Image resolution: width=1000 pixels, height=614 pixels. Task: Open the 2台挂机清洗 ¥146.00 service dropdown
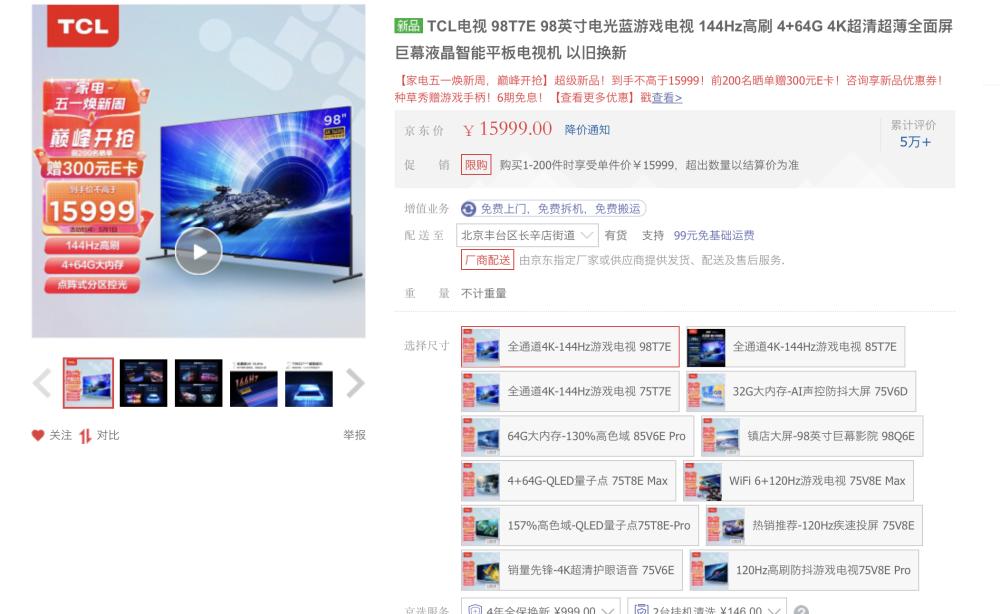(x=707, y=607)
